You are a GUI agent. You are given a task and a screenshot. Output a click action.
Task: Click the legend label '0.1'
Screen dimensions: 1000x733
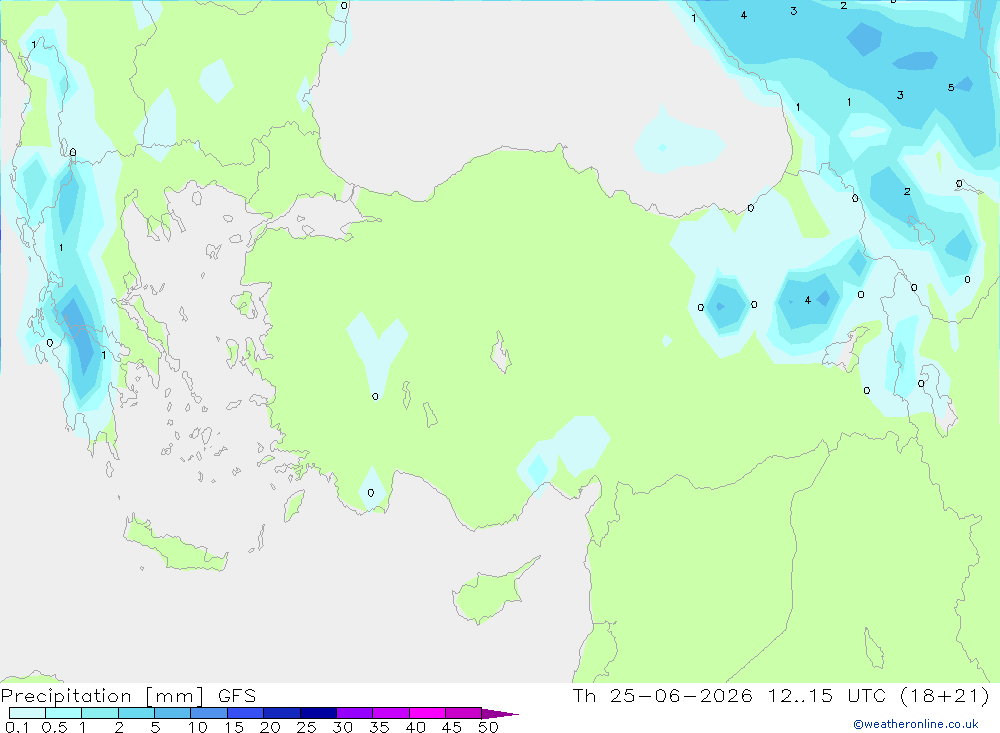17,727
